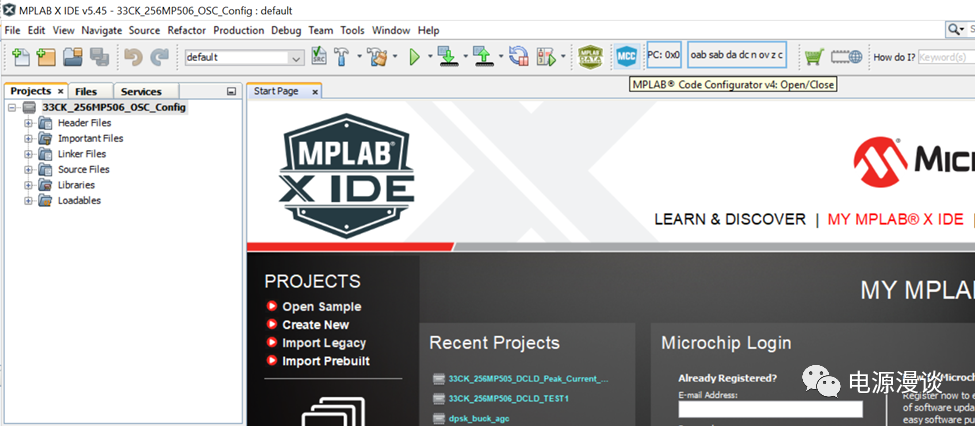Click the New Project toolbar icon
This screenshot has width=975, height=426.
coord(45,57)
